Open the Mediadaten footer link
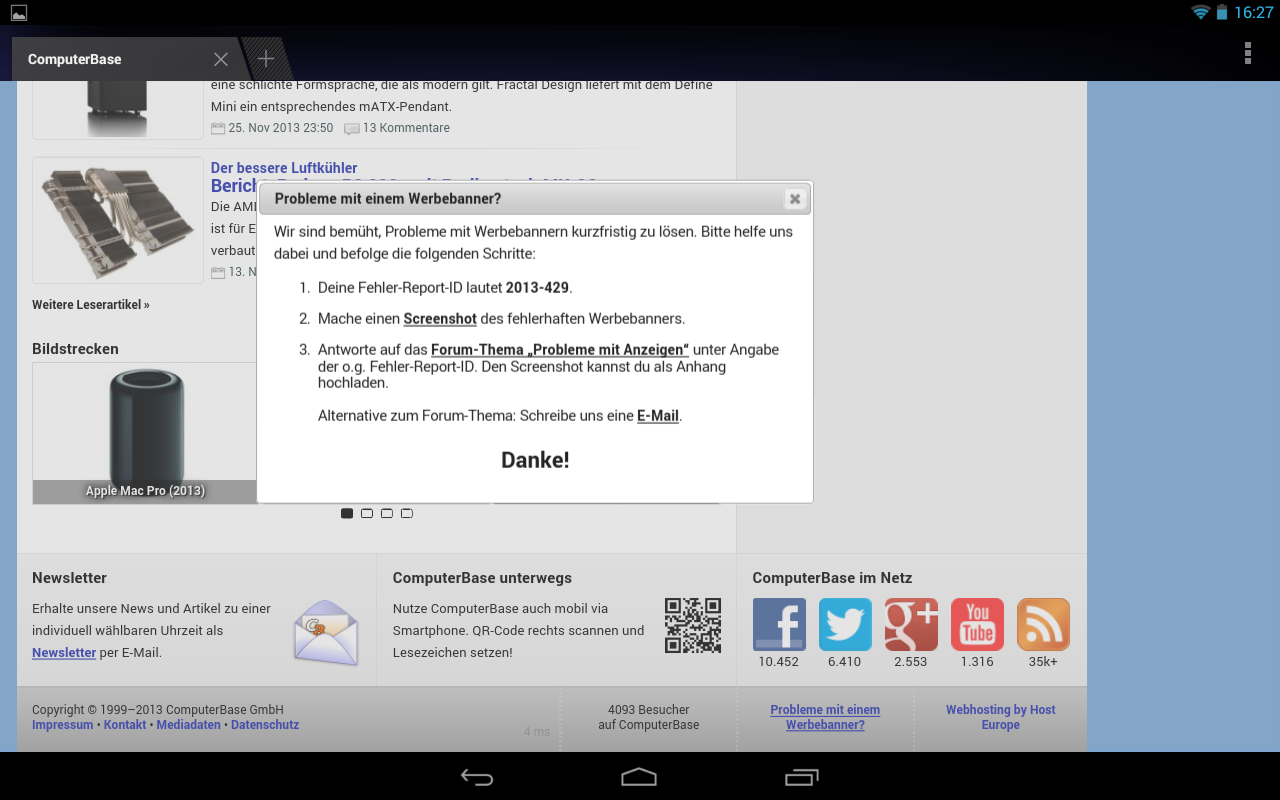The image size is (1280, 800). (x=188, y=725)
